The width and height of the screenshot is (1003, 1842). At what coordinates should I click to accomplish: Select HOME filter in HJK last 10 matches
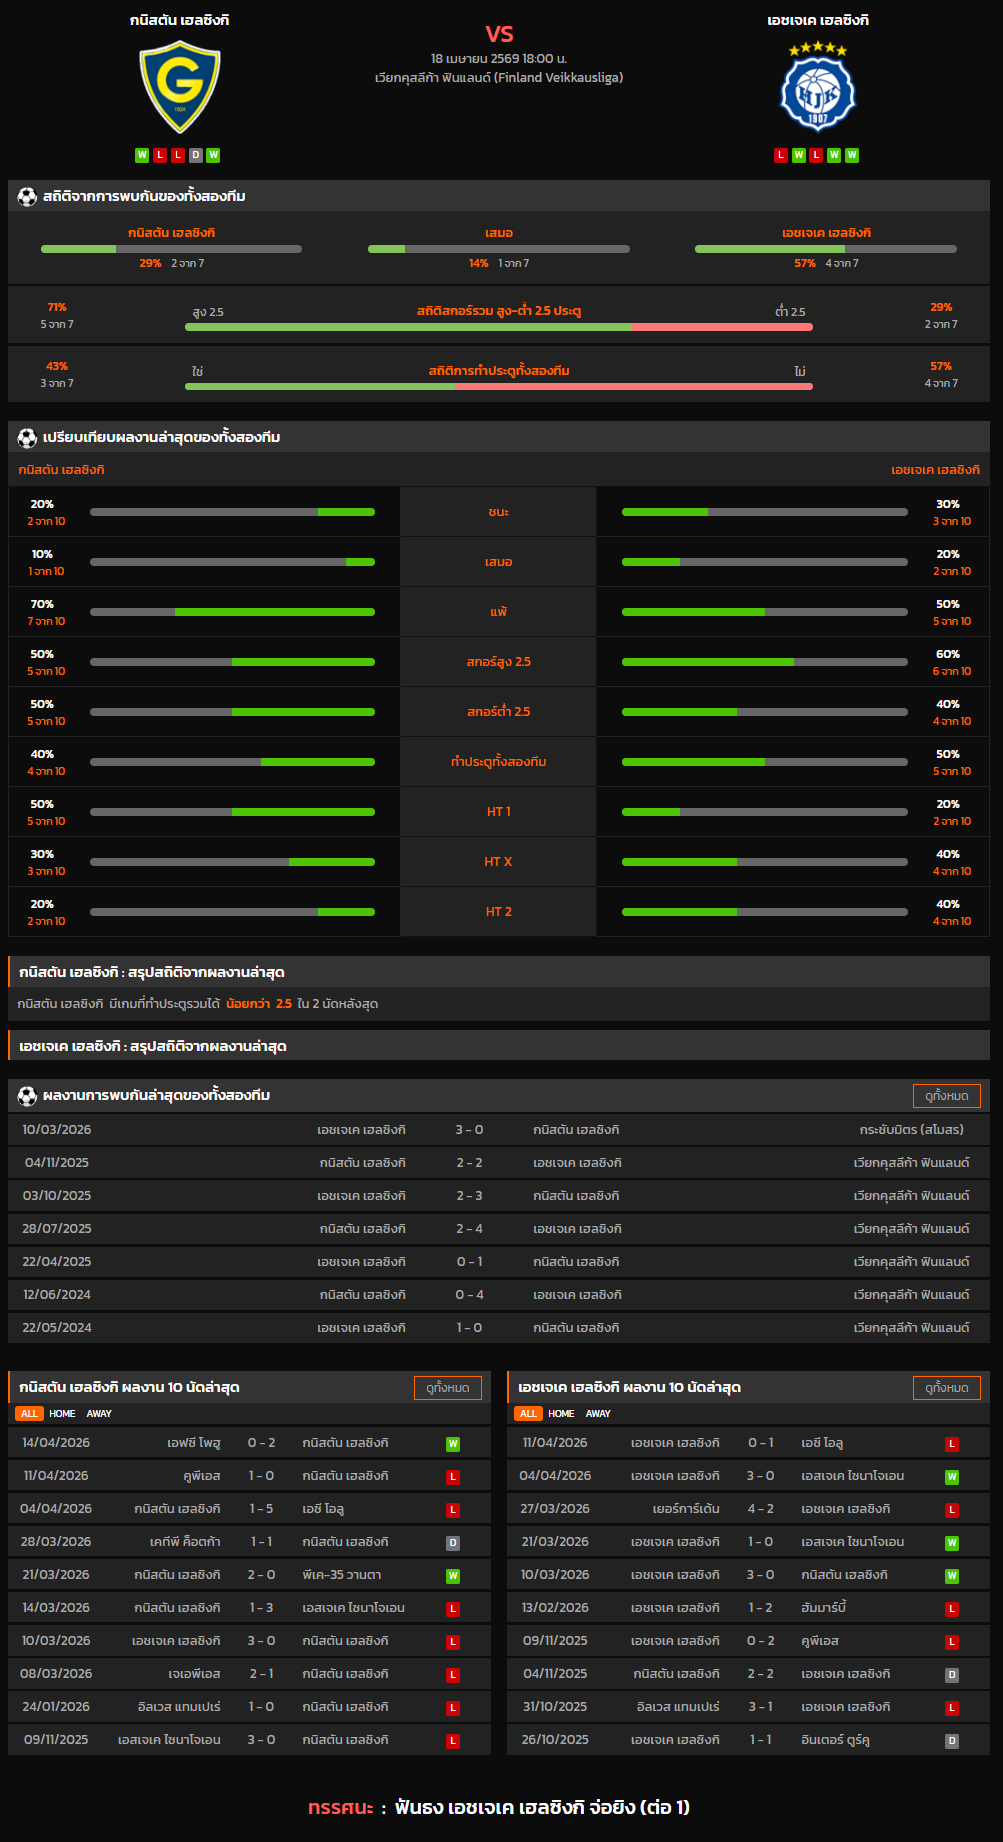pyautogui.click(x=561, y=1414)
